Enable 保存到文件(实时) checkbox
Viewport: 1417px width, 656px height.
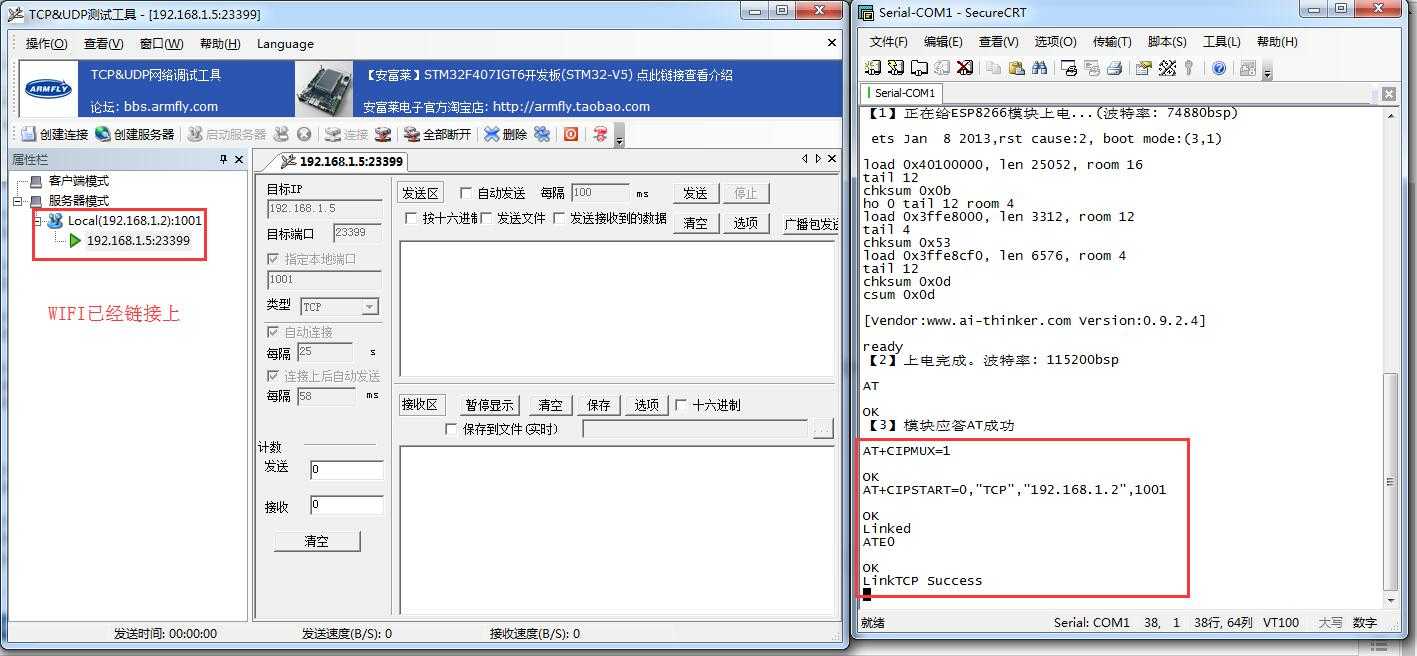point(450,429)
